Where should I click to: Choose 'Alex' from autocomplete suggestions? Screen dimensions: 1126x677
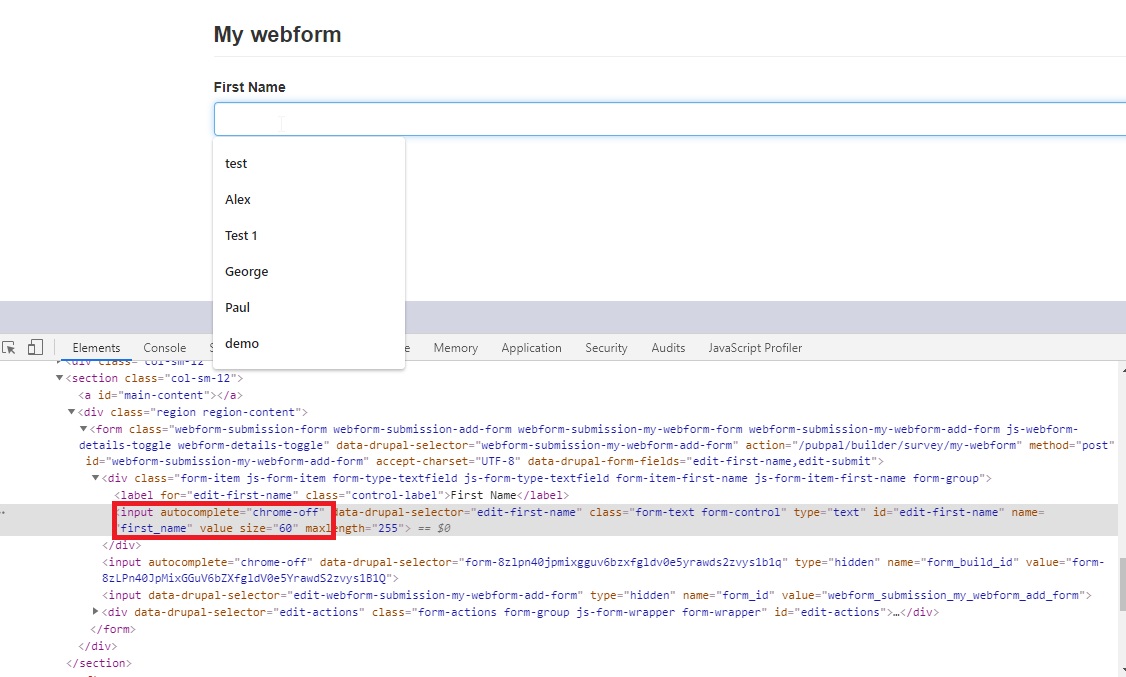tap(309, 200)
